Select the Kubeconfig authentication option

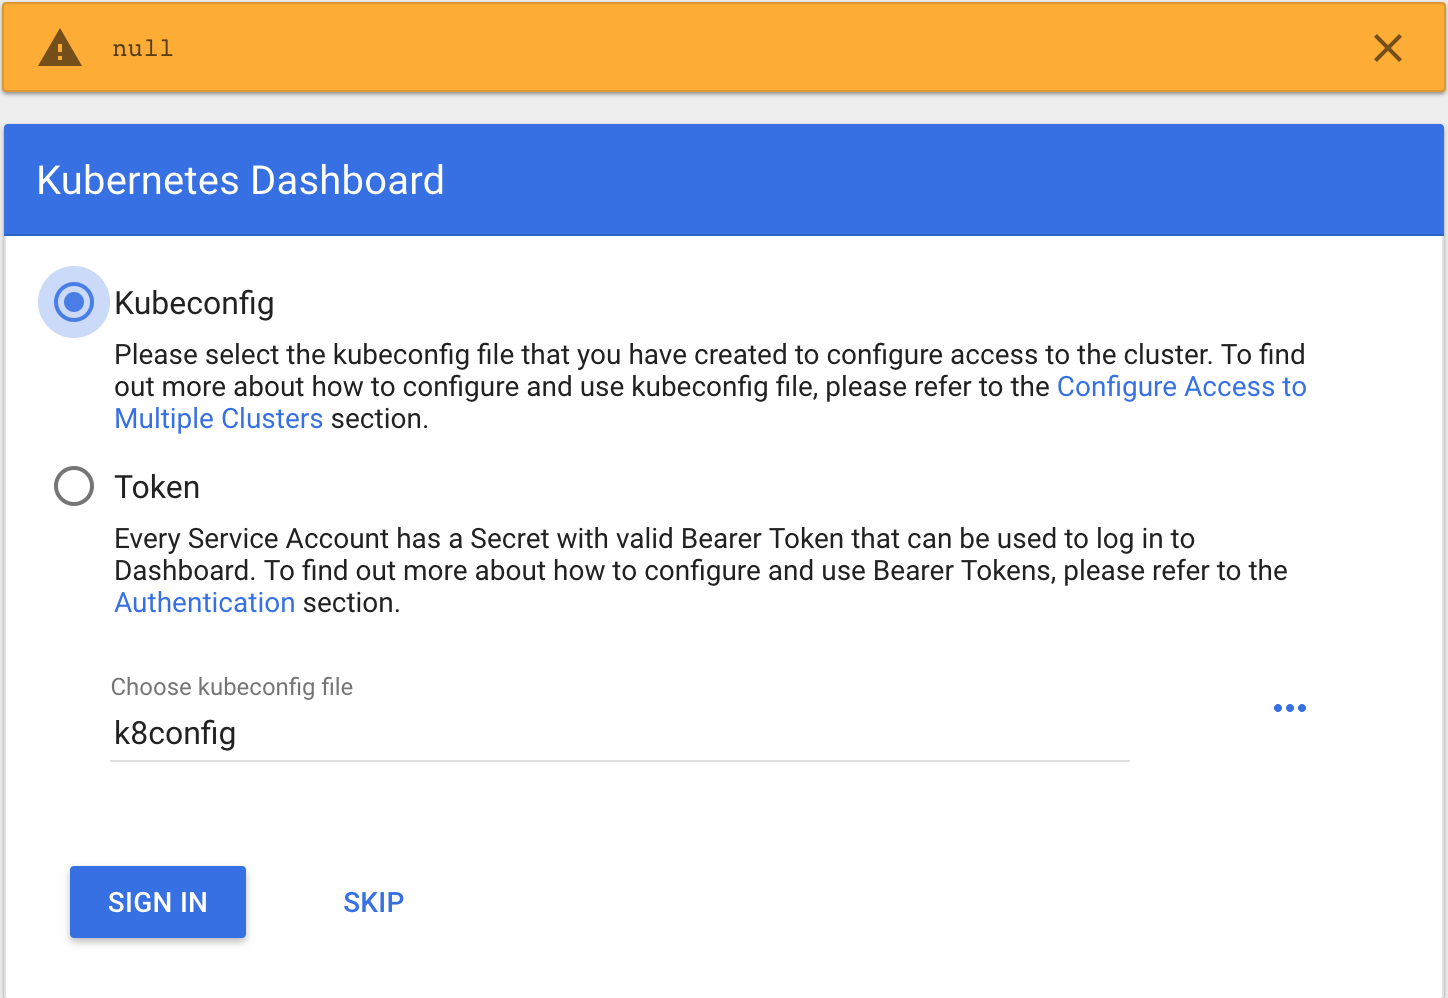(x=73, y=302)
